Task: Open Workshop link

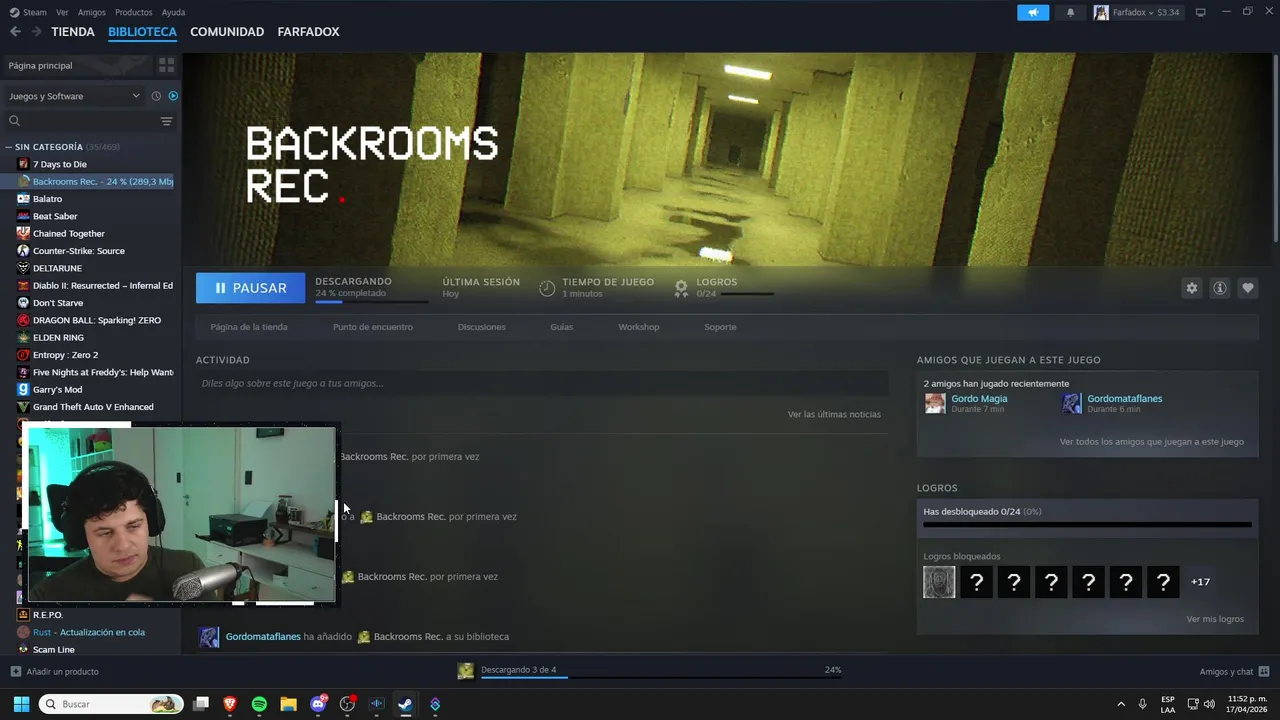Action: point(638,327)
